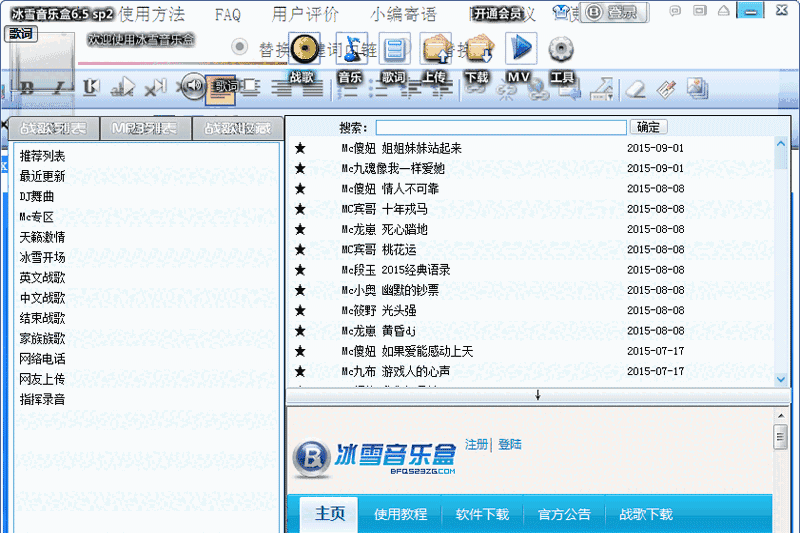
Task: Click the Mc筱野 光头强 song title
Action: 379,311
